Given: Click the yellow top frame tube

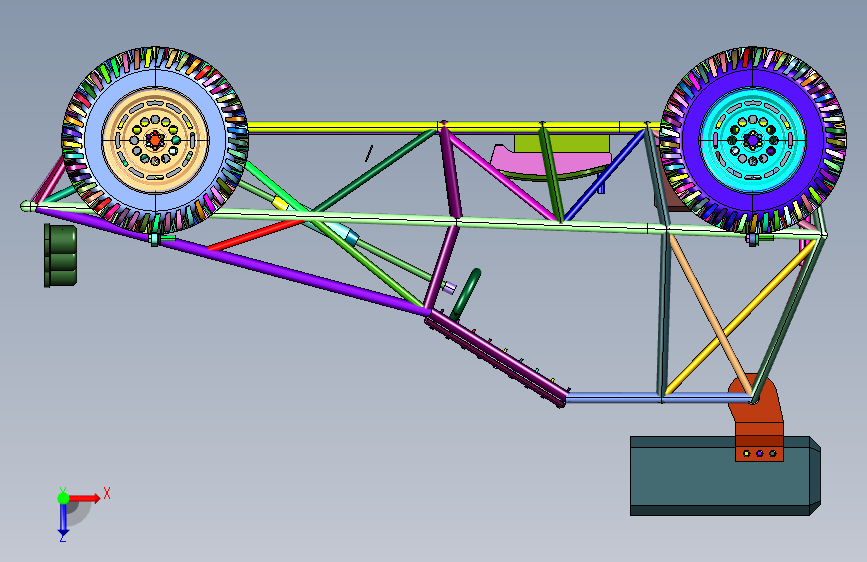Looking at the screenshot, I should [x=453, y=127].
